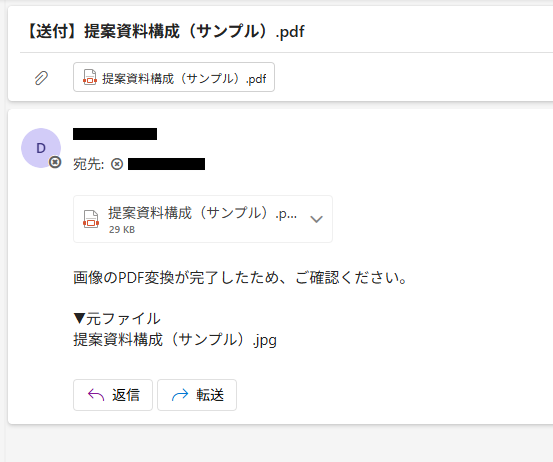
Task: Click the ▼元ファイル line in the body
Action: (x=117, y=319)
